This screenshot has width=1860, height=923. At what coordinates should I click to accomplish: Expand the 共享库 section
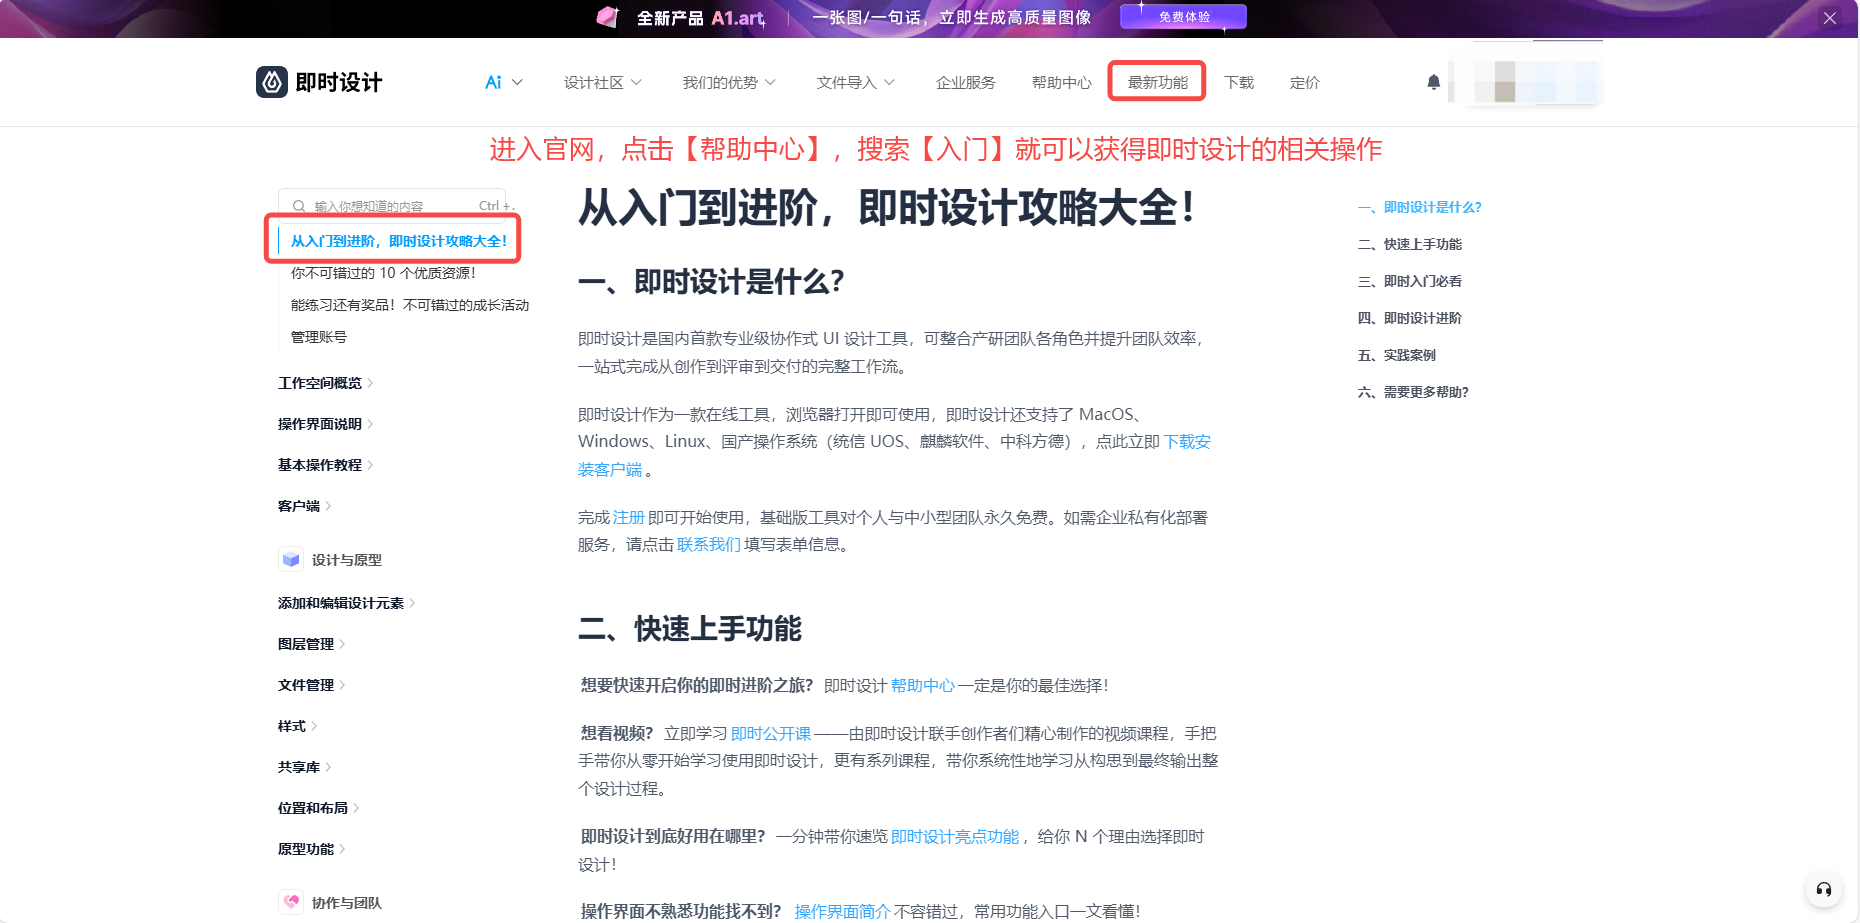tap(304, 767)
